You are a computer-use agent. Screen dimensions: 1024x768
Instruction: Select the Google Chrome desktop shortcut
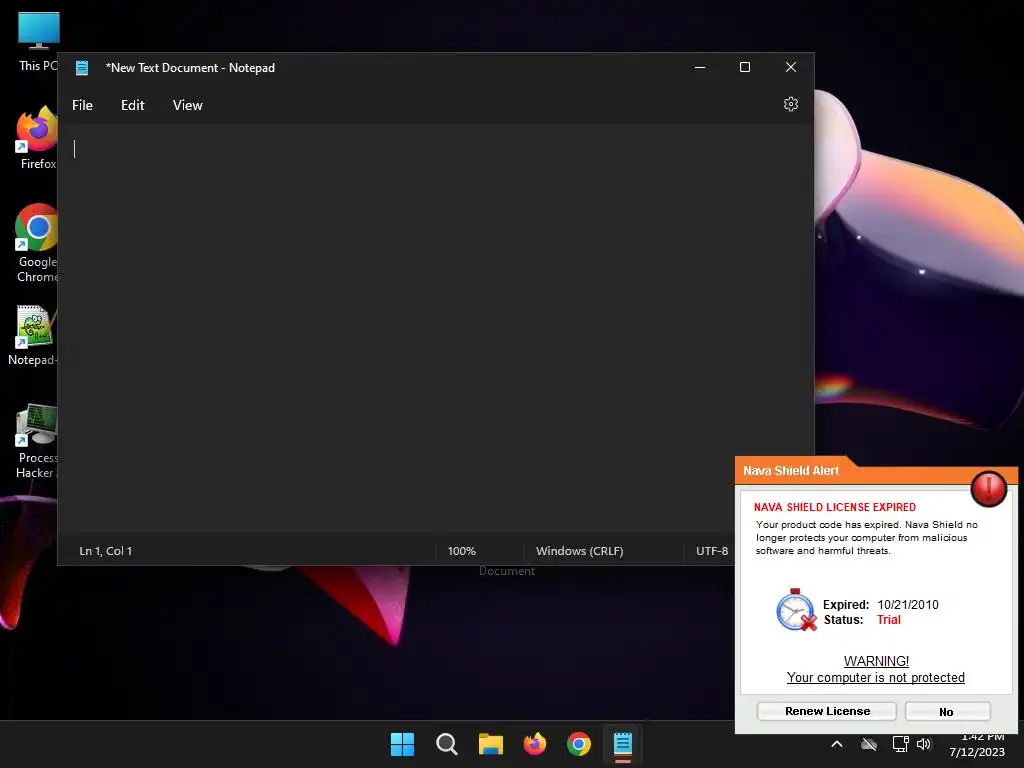pyautogui.click(x=37, y=244)
